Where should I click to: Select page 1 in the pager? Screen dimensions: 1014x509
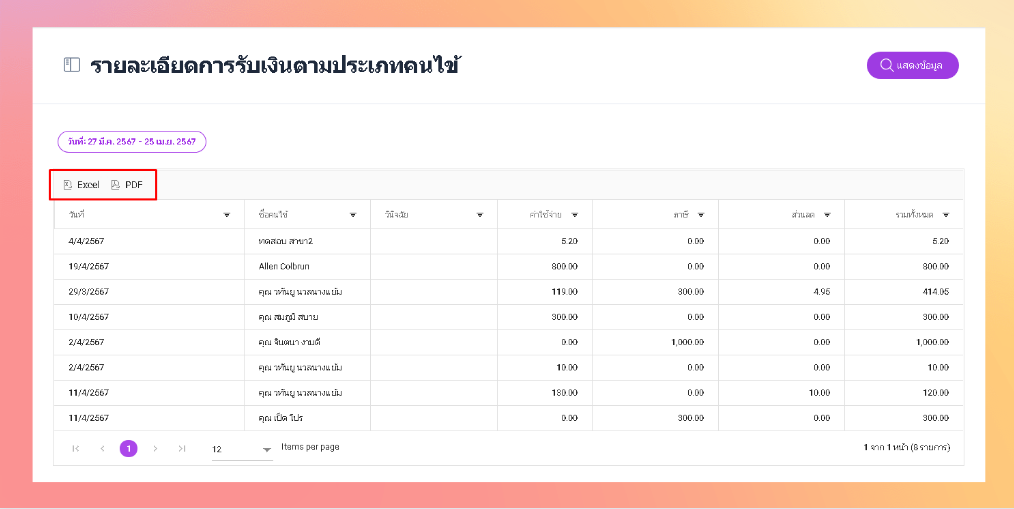click(x=128, y=448)
